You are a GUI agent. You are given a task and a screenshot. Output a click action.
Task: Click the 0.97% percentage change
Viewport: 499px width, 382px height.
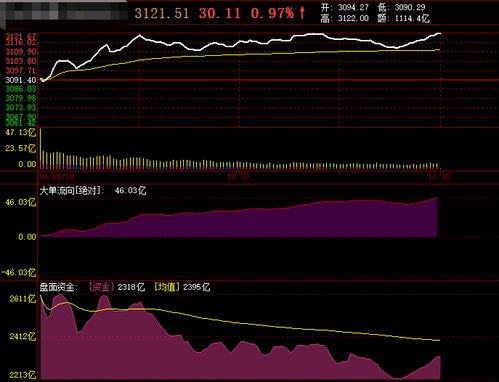tap(273, 13)
